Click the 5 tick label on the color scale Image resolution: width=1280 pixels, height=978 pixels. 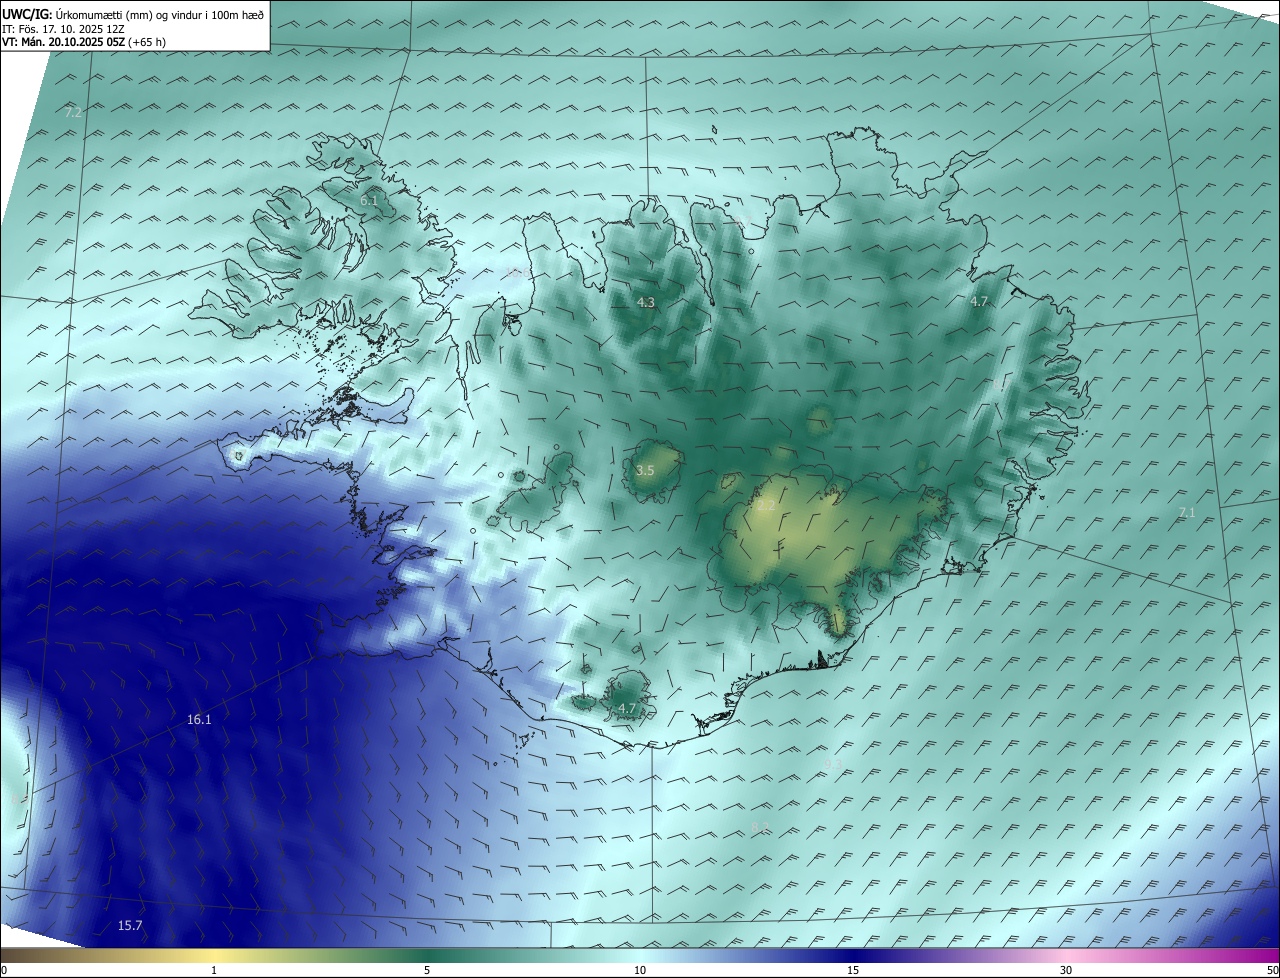(x=427, y=970)
